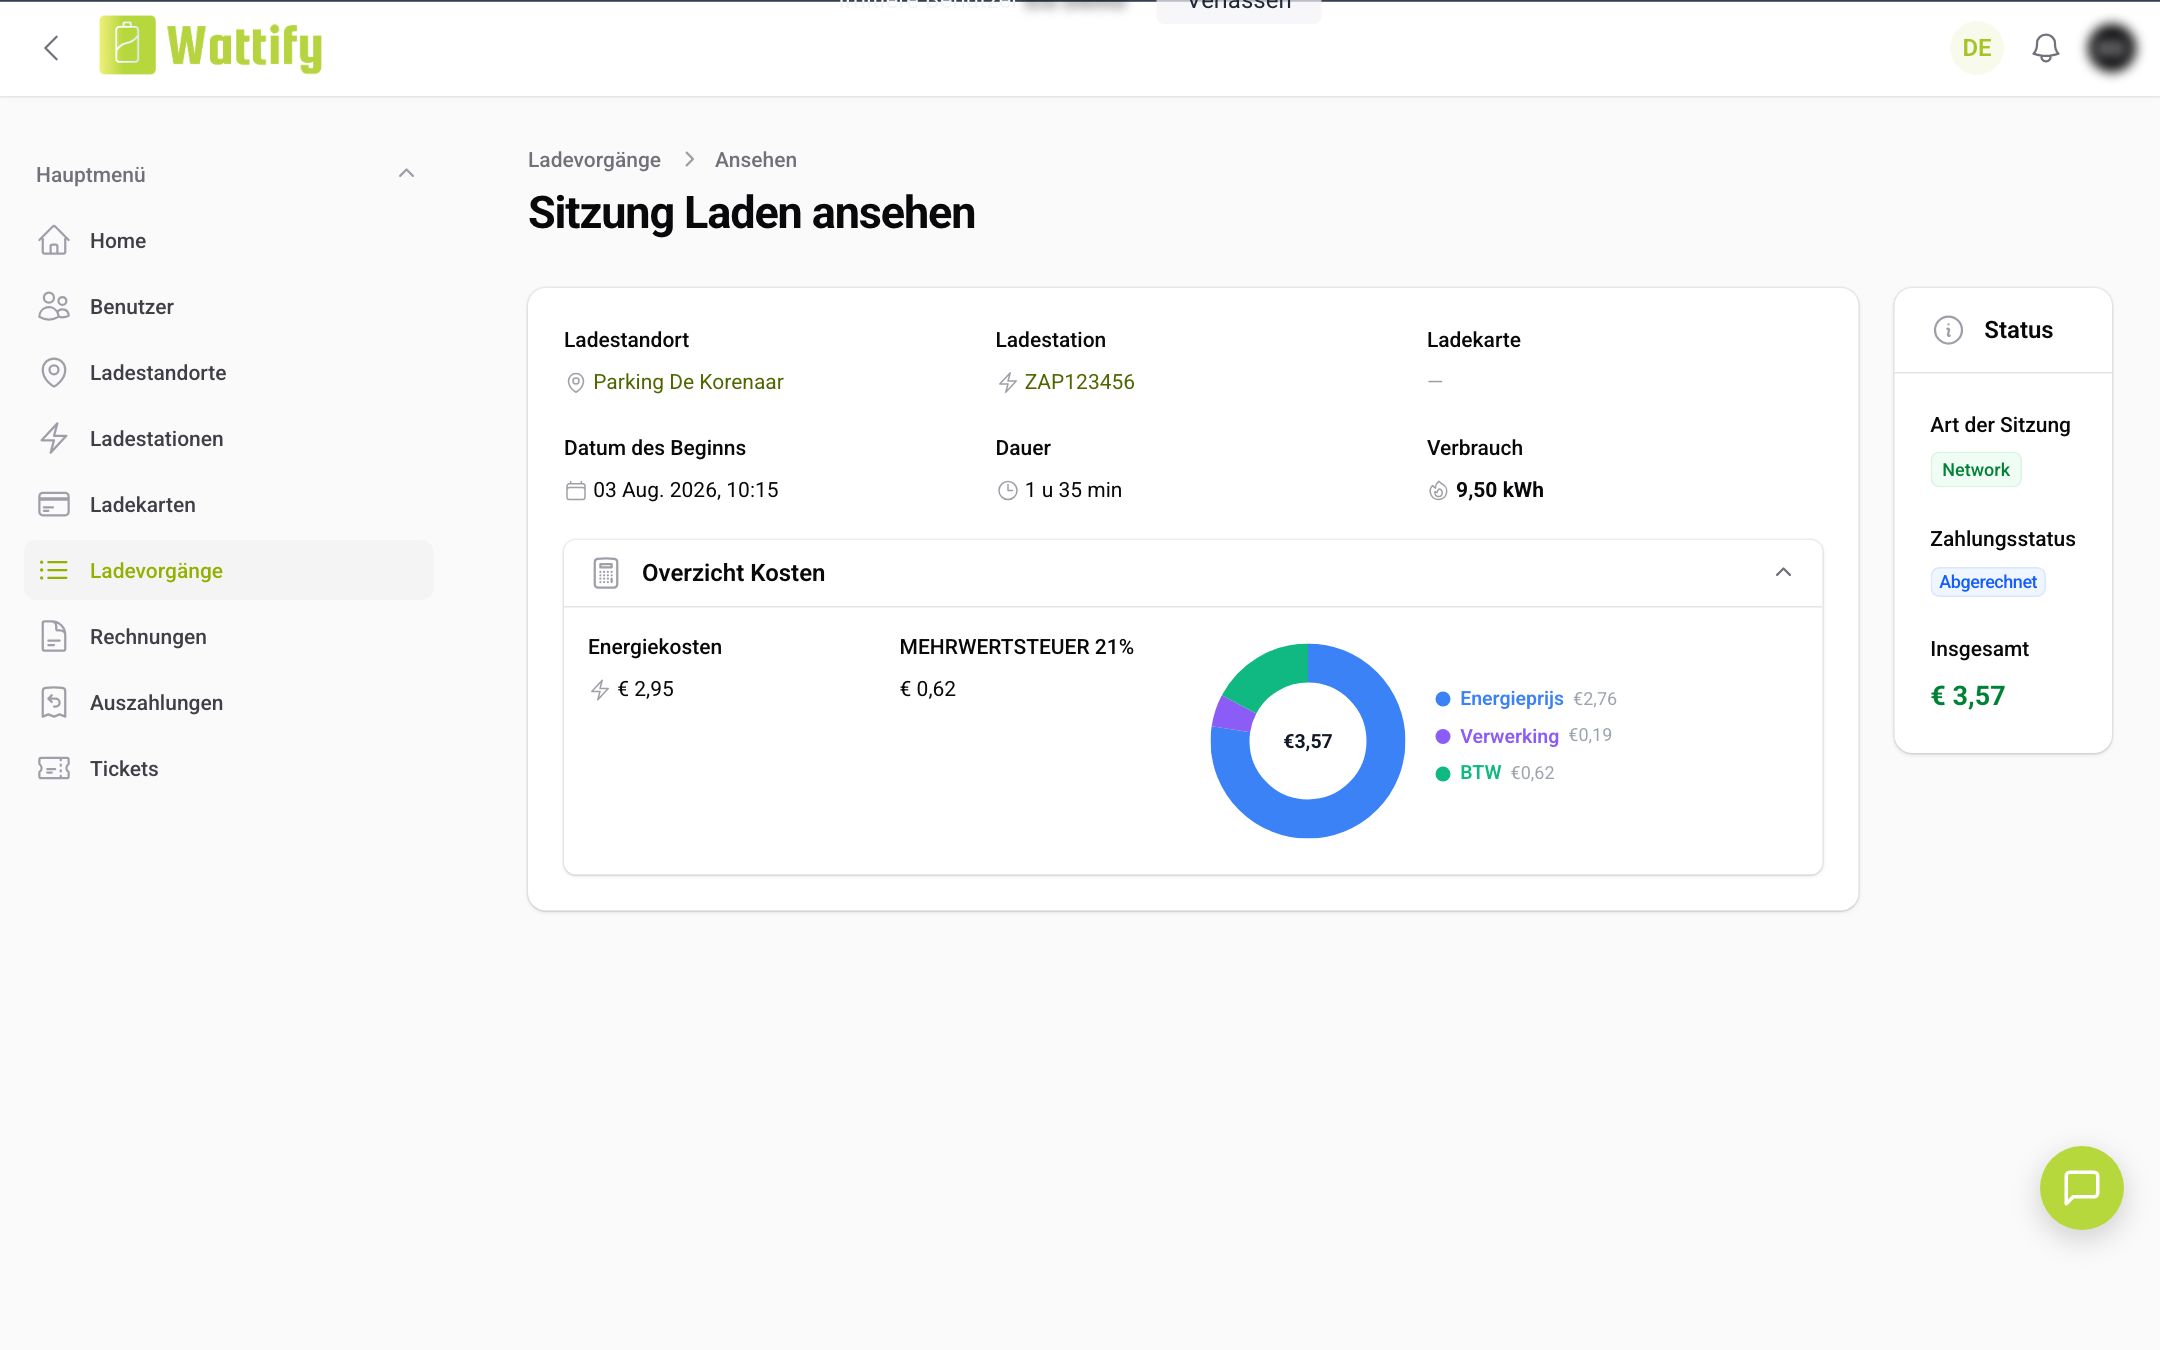This screenshot has height=1350, width=2160.
Task: Click the location pin icon beside Parking De Korenaar
Action: pos(575,382)
